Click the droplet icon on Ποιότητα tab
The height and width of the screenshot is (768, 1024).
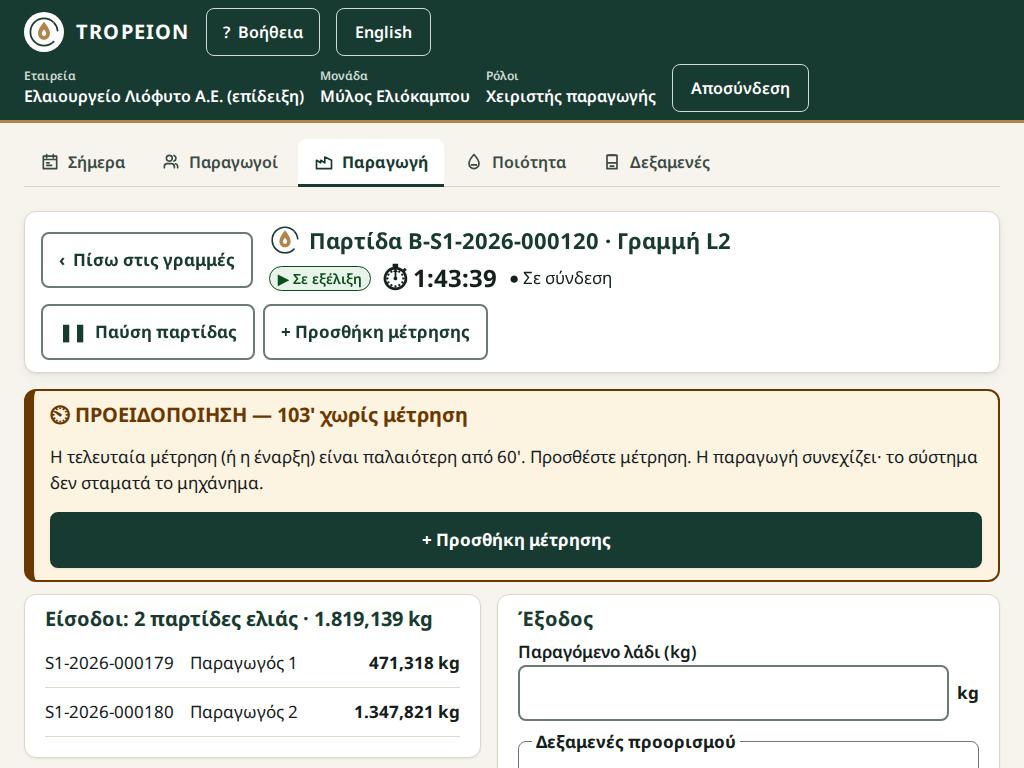pyautogui.click(x=474, y=162)
